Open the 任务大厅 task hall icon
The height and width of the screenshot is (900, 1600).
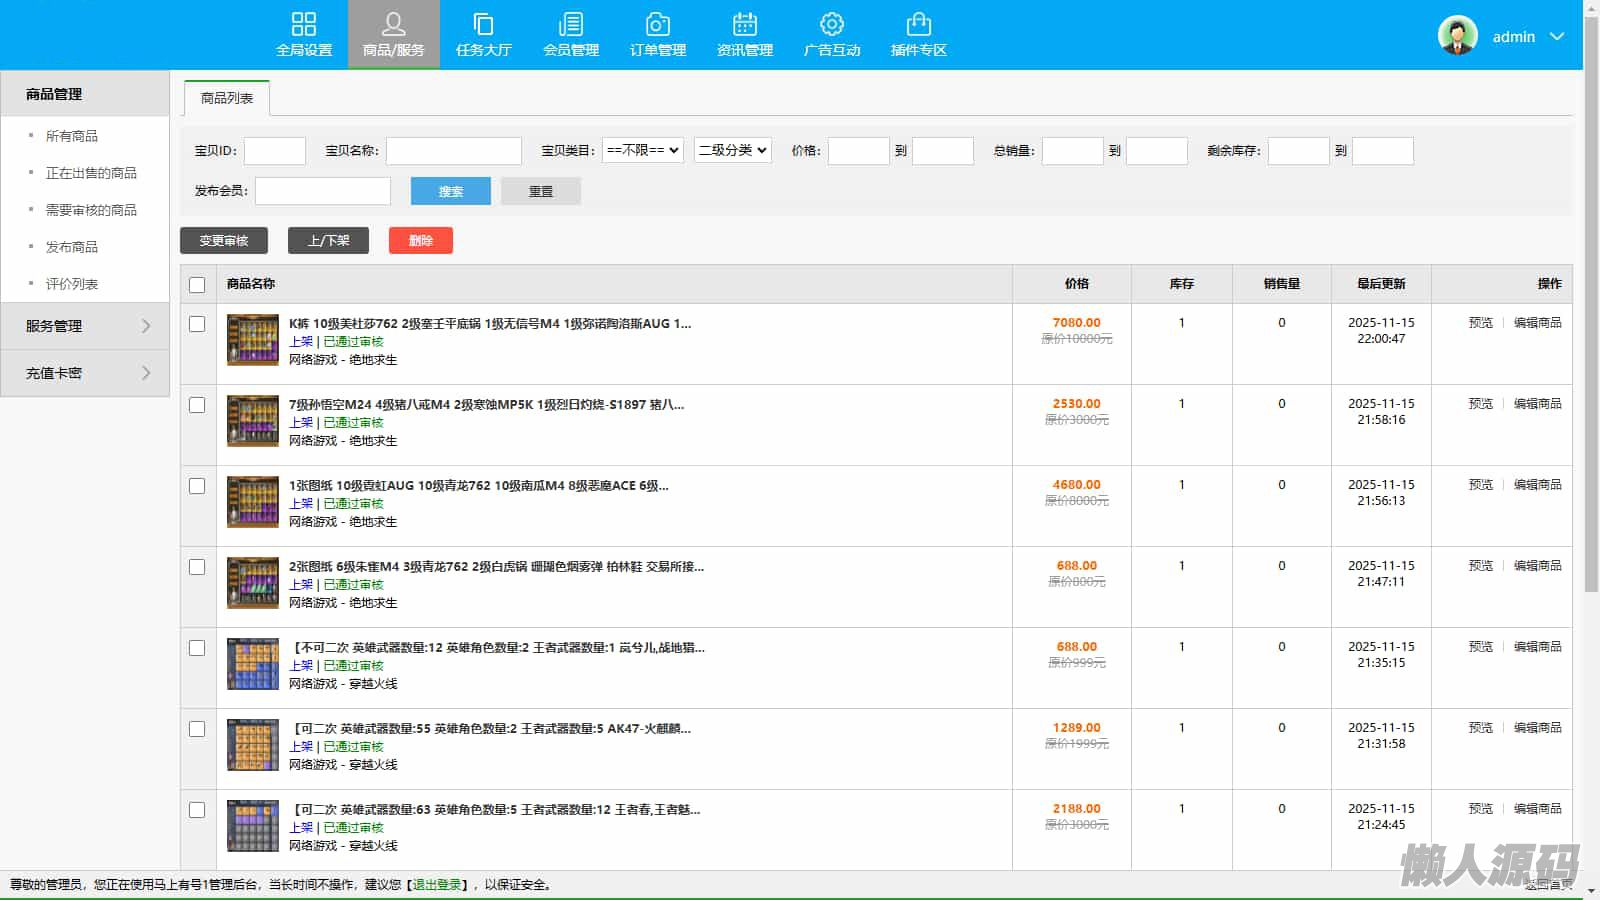(x=483, y=25)
